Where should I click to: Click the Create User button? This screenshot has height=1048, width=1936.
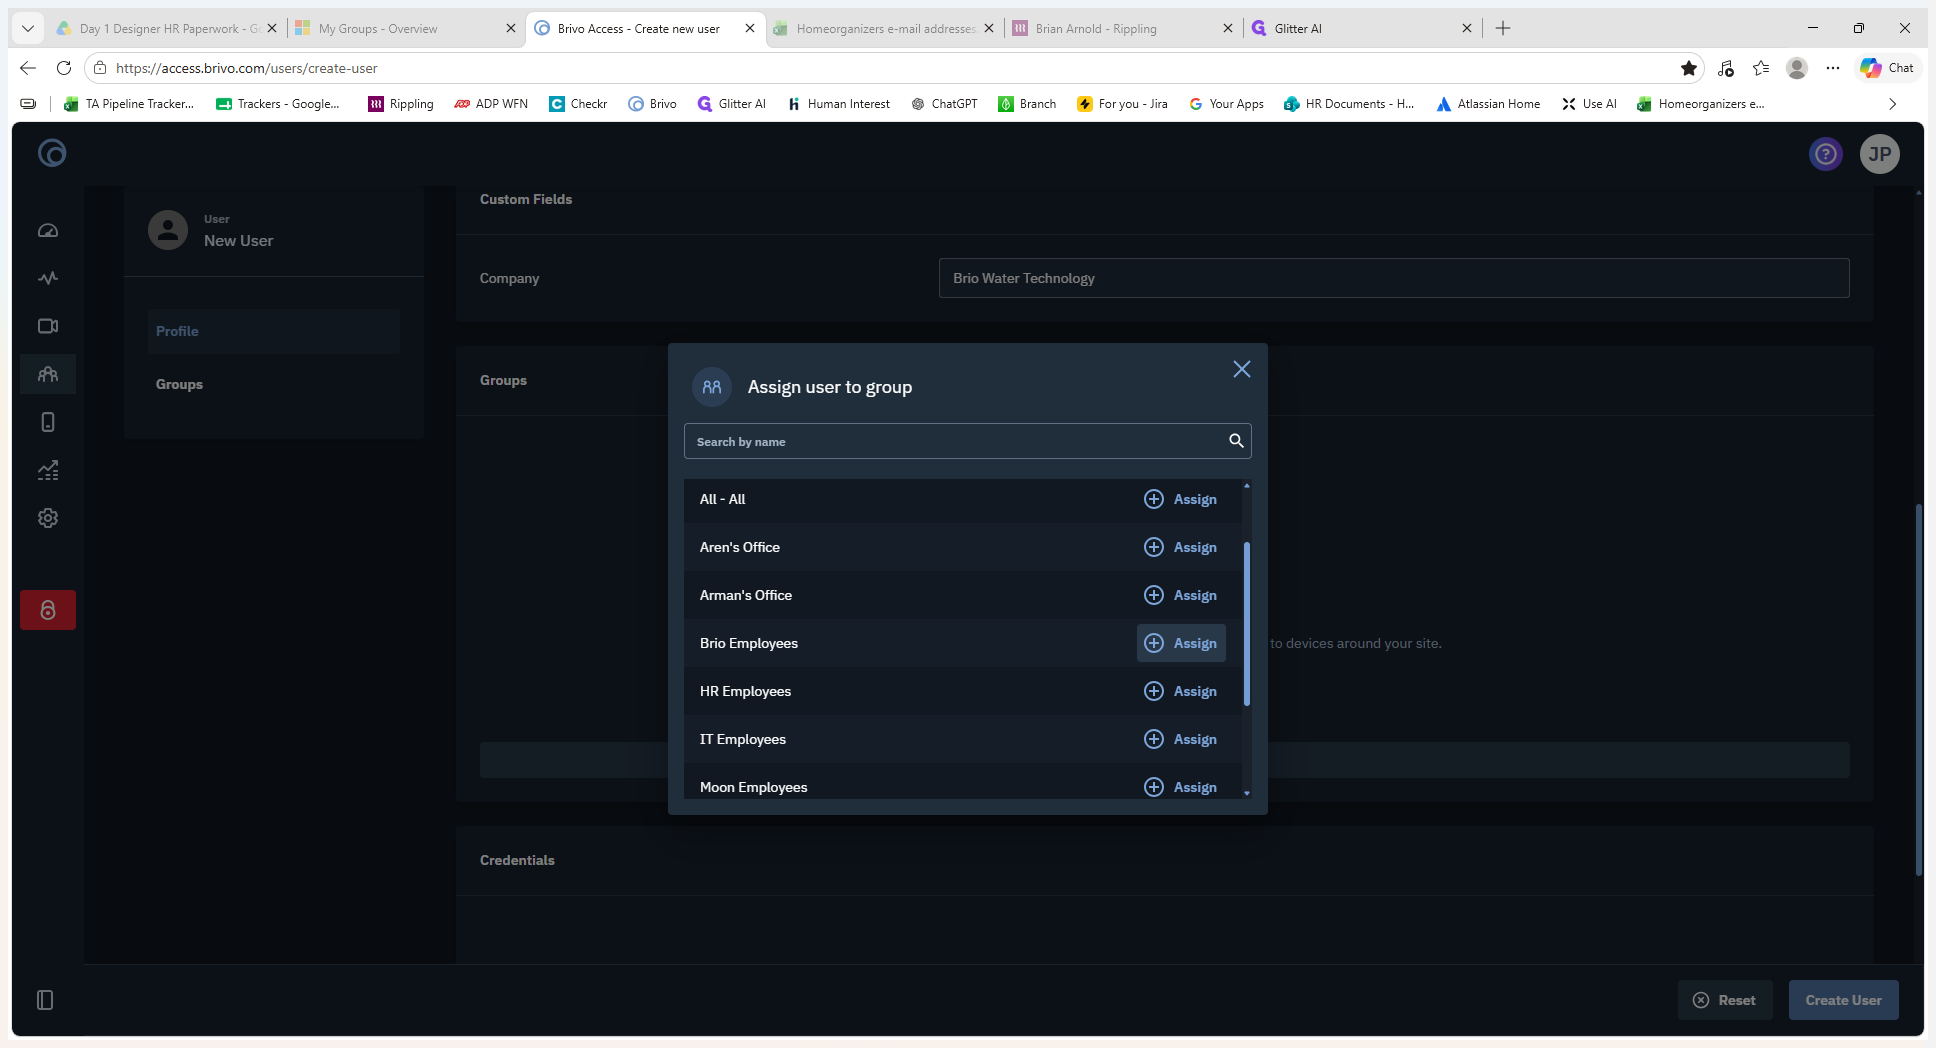tap(1843, 1000)
